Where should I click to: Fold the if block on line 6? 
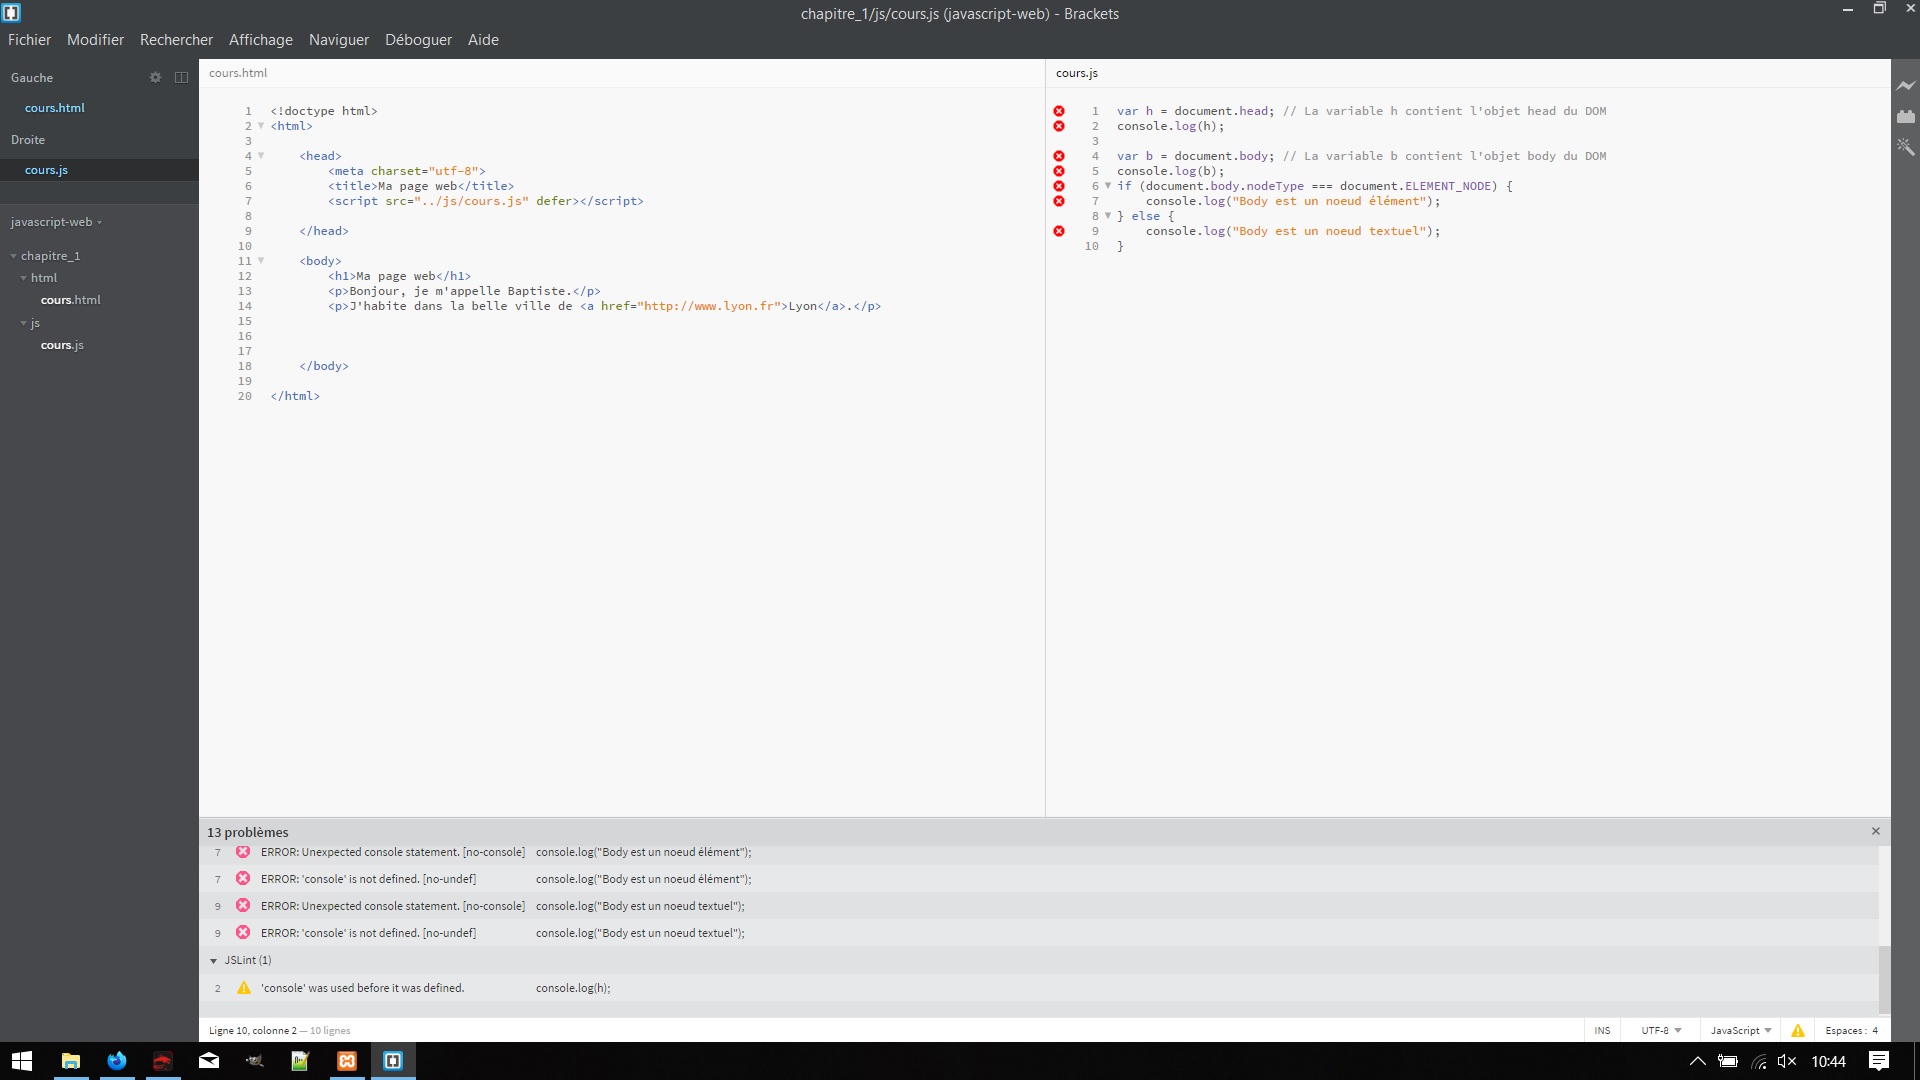[1108, 186]
